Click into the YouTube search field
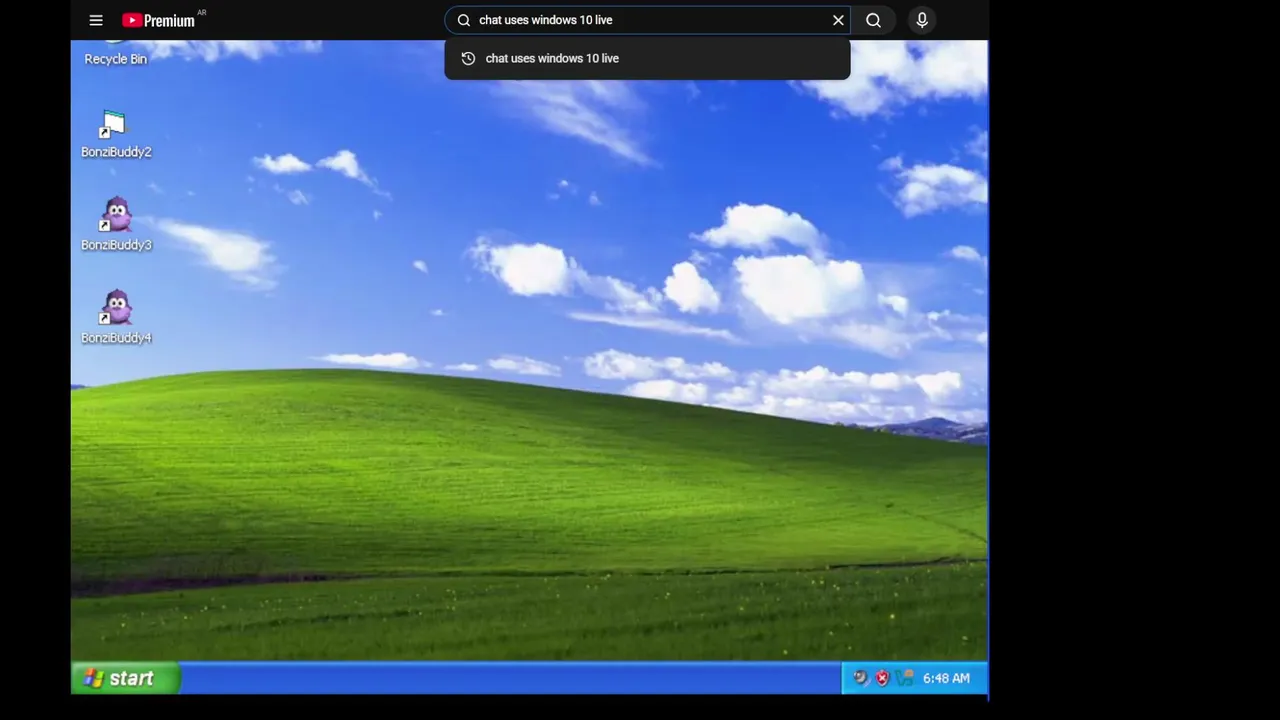Image resolution: width=1280 pixels, height=720 pixels. pyautogui.click(x=650, y=20)
